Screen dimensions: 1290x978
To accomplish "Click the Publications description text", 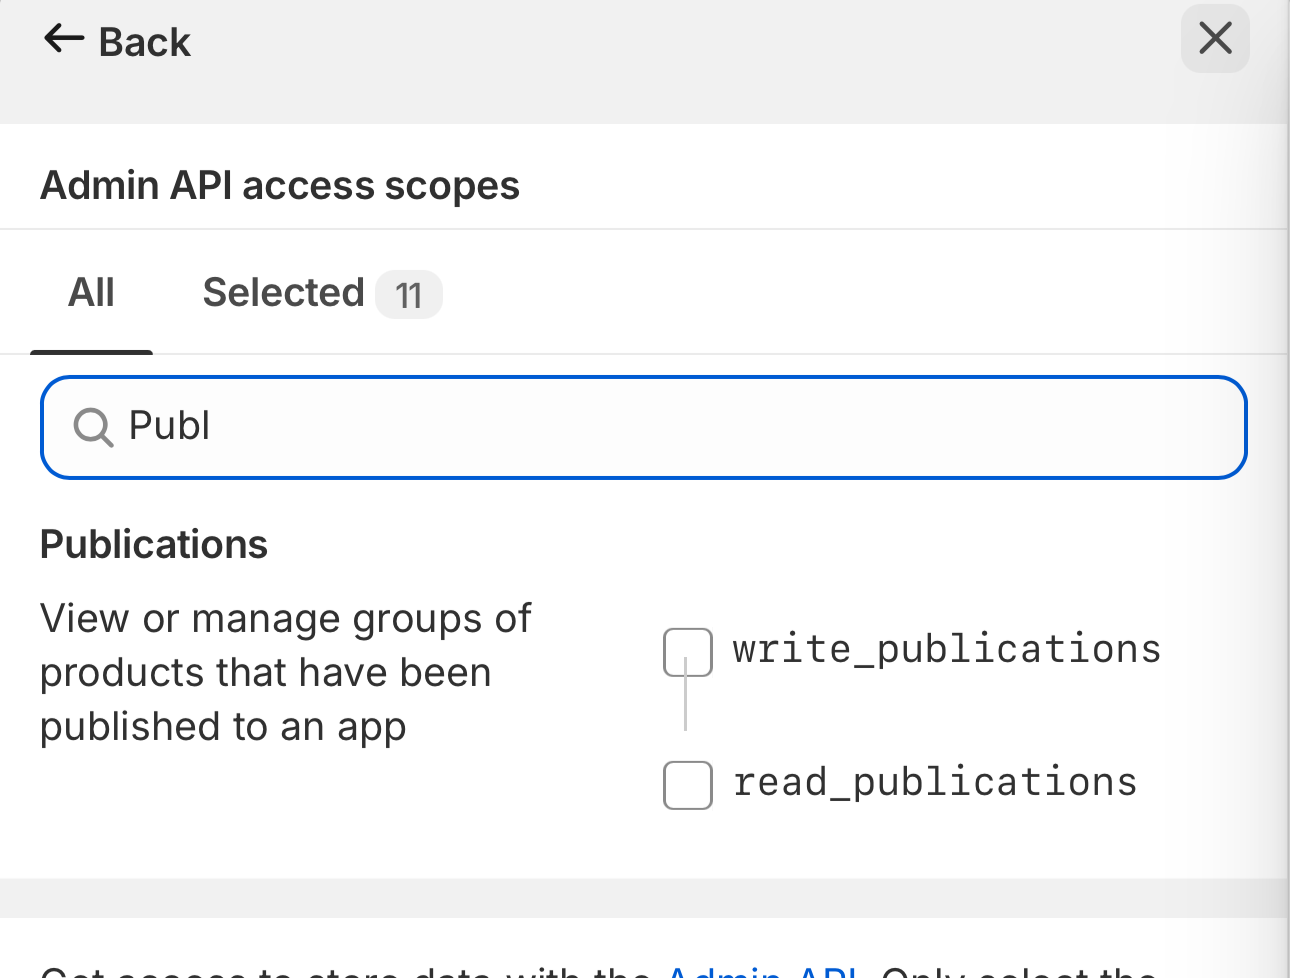I will [x=285, y=673].
